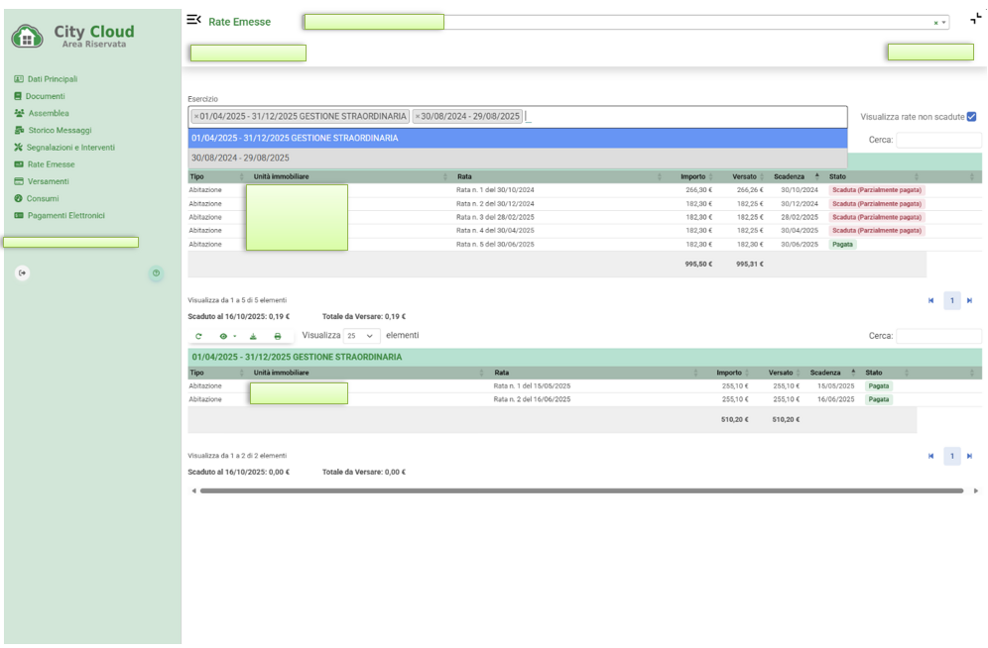Go to first page of GESTIONE STRAORDINARIA table
988x648 pixels.
click(x=931, y=456)
